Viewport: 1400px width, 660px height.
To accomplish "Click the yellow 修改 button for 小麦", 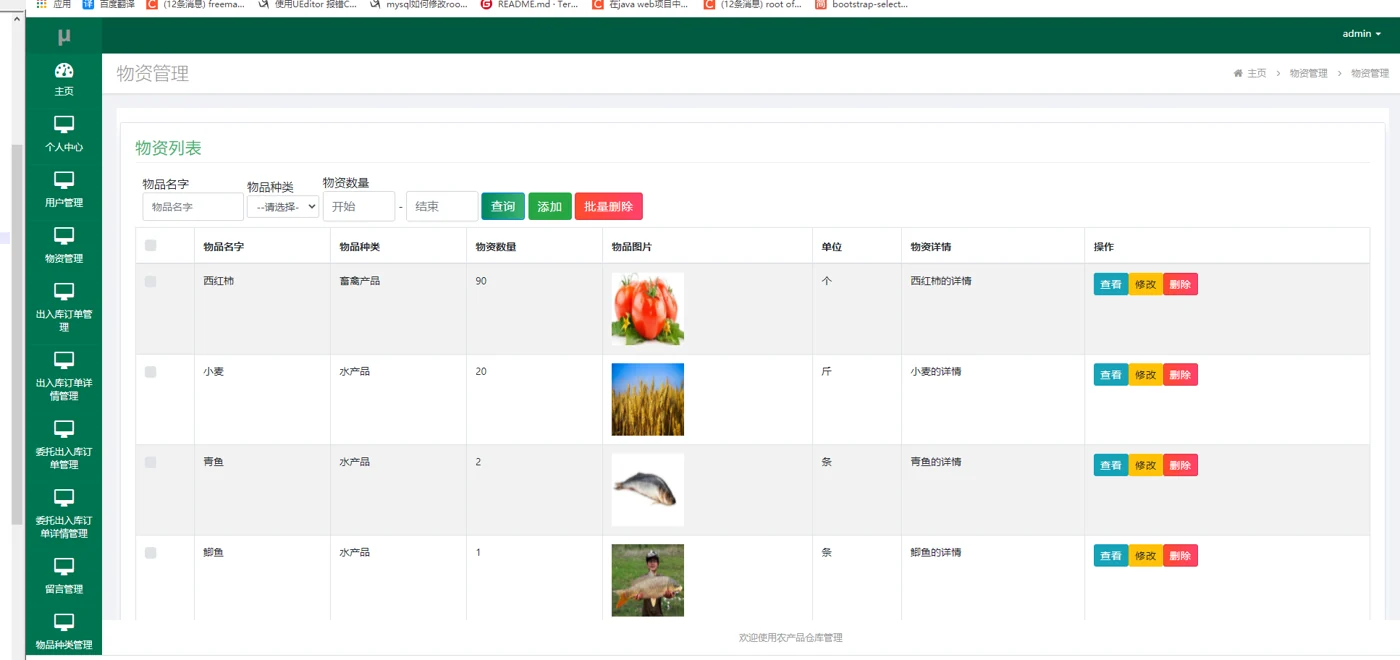I will 1146,375.
